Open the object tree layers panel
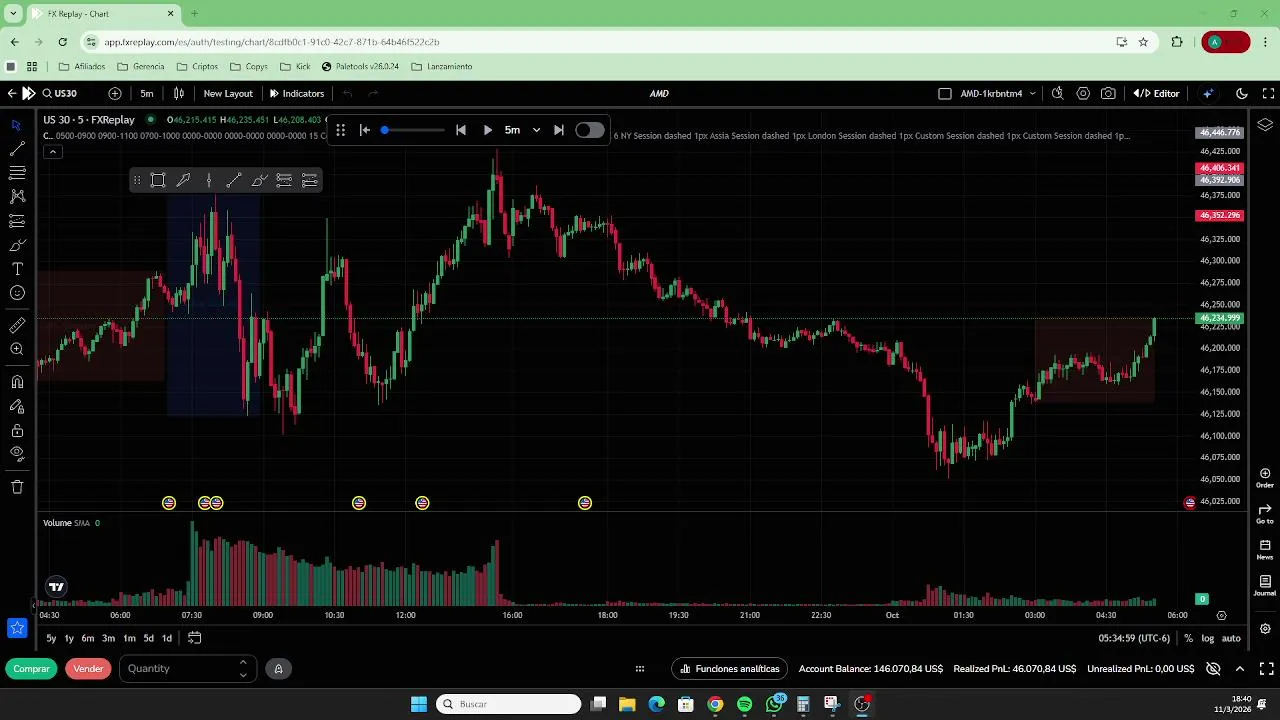The image size is (1280, 720). 1265,125
